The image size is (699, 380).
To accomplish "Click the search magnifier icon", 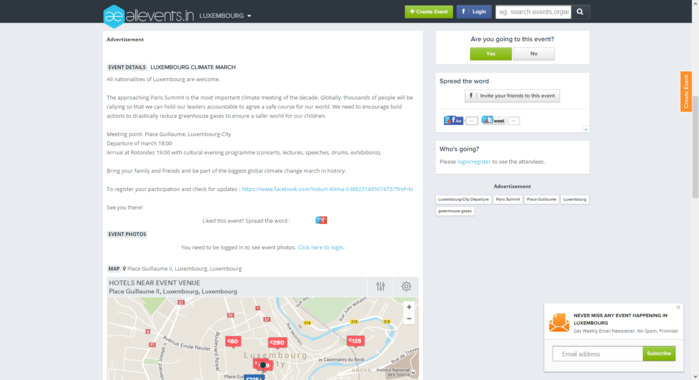I will pyautogui.click(x=580, y=12).
